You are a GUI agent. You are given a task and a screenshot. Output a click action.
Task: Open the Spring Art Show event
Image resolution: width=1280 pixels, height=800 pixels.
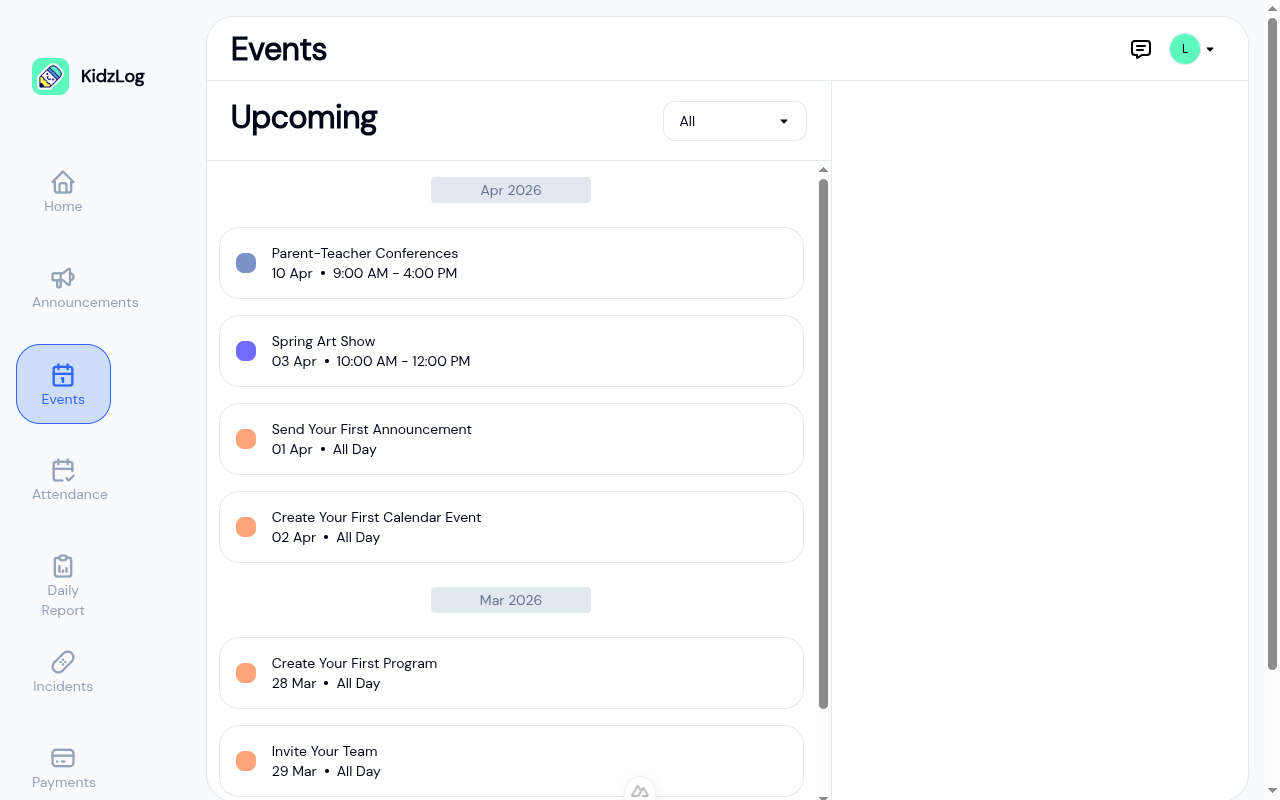(x=511, y=351)
